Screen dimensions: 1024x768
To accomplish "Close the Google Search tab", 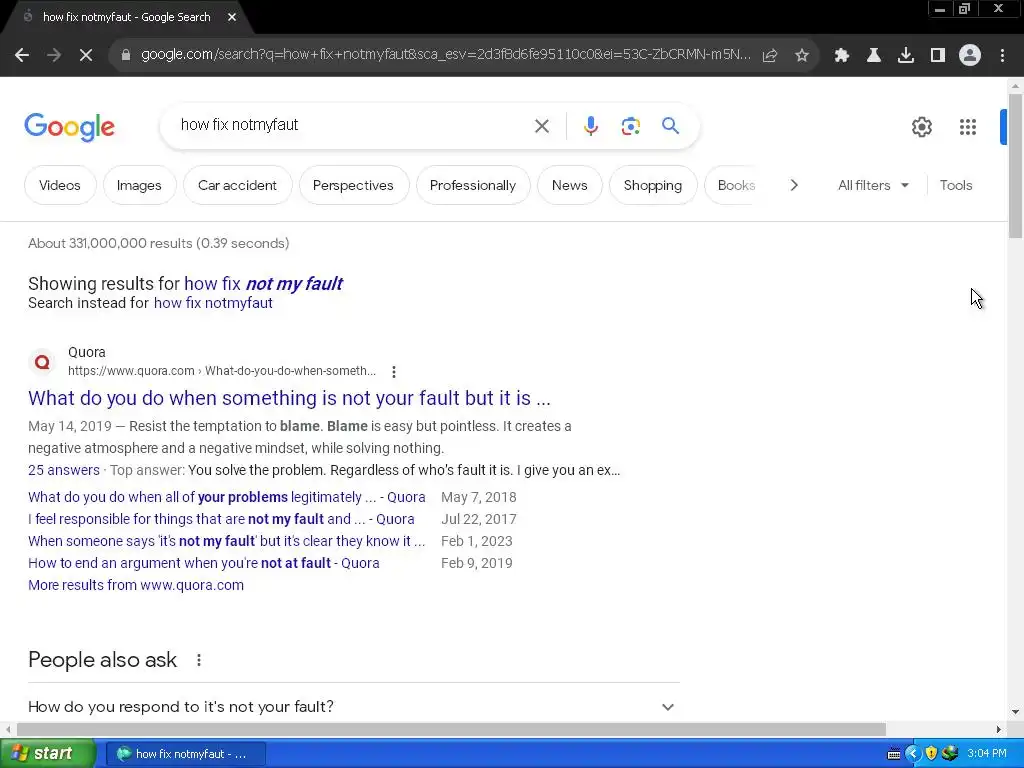I will (232, 17).
